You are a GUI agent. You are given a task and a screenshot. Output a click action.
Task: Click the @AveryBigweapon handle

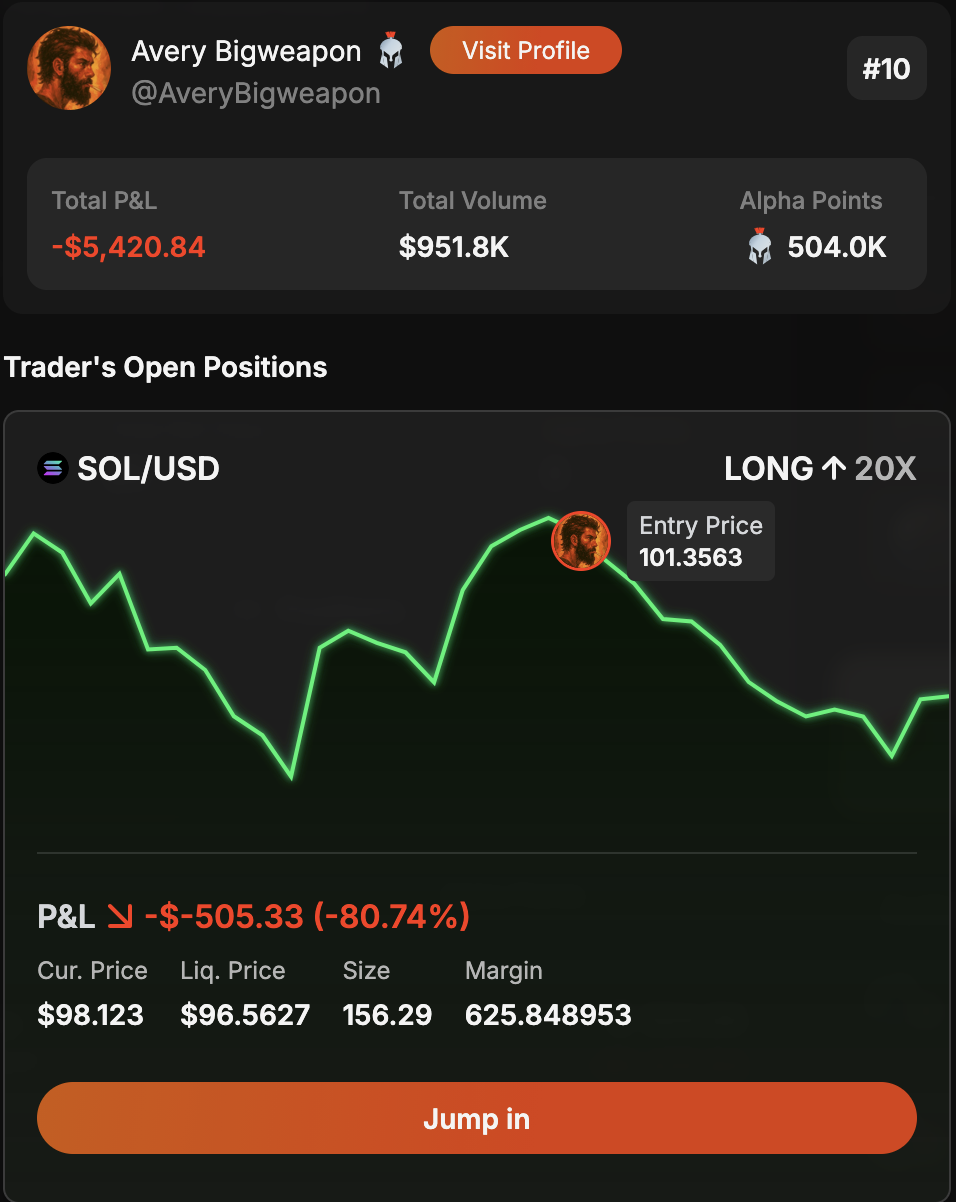(x=256, y=93)
